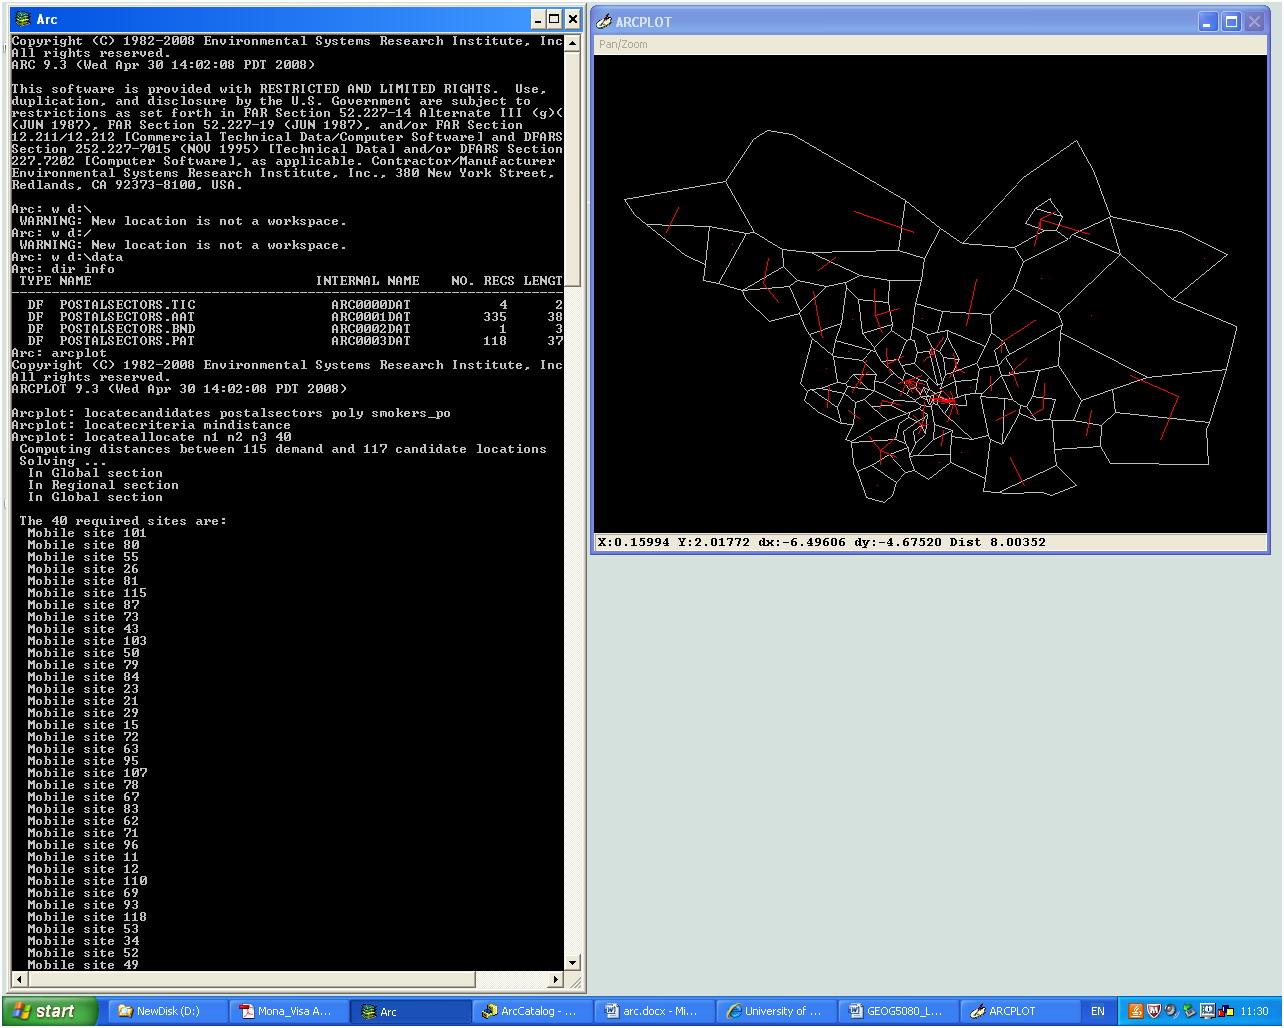
Task: Minimize the ARCPLOT window
Action: [x=1208, y=21]
